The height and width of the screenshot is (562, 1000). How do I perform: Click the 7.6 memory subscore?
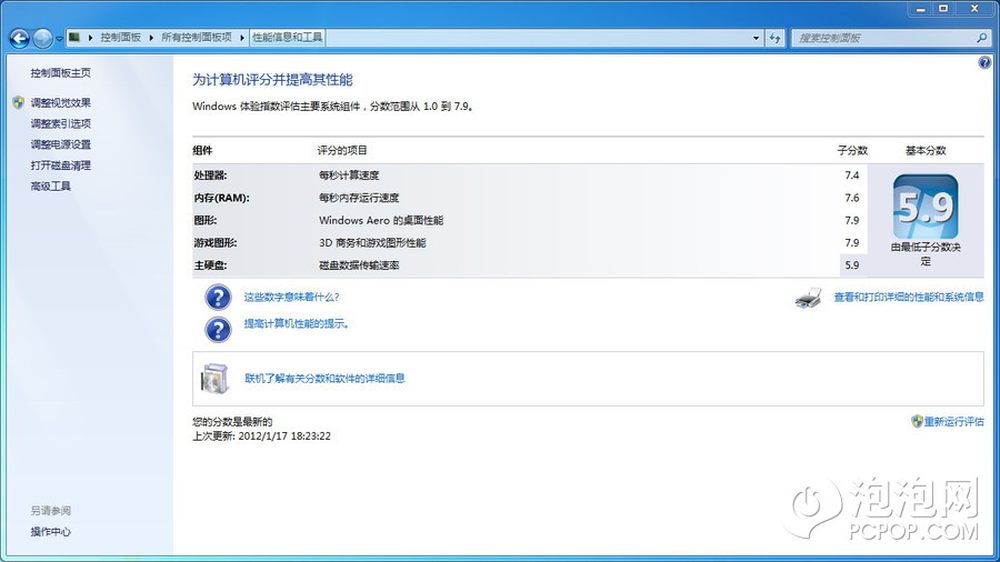pyautogui.click(x=852, y=198)
